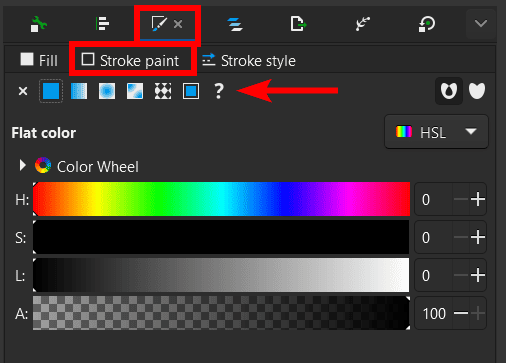Screen dimensions: 506x363
Task: Open the Layers and Objects tab
Action: click(x=235, y=24)
